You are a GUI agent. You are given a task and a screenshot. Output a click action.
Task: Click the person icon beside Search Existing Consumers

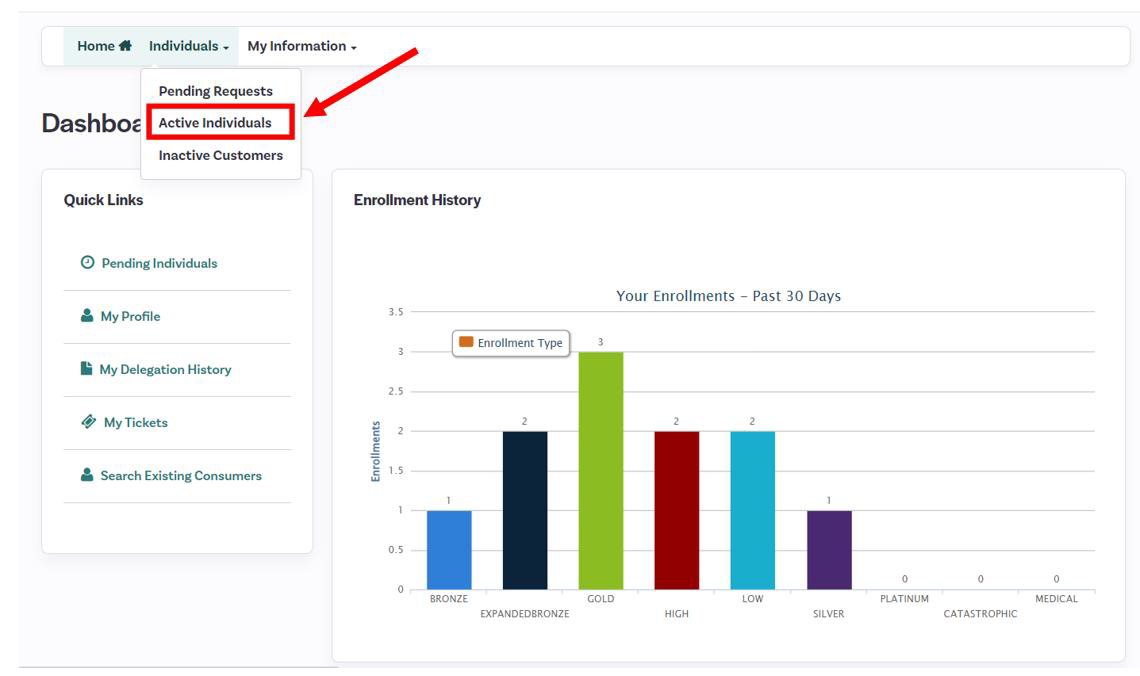click(x=87, y=476)
